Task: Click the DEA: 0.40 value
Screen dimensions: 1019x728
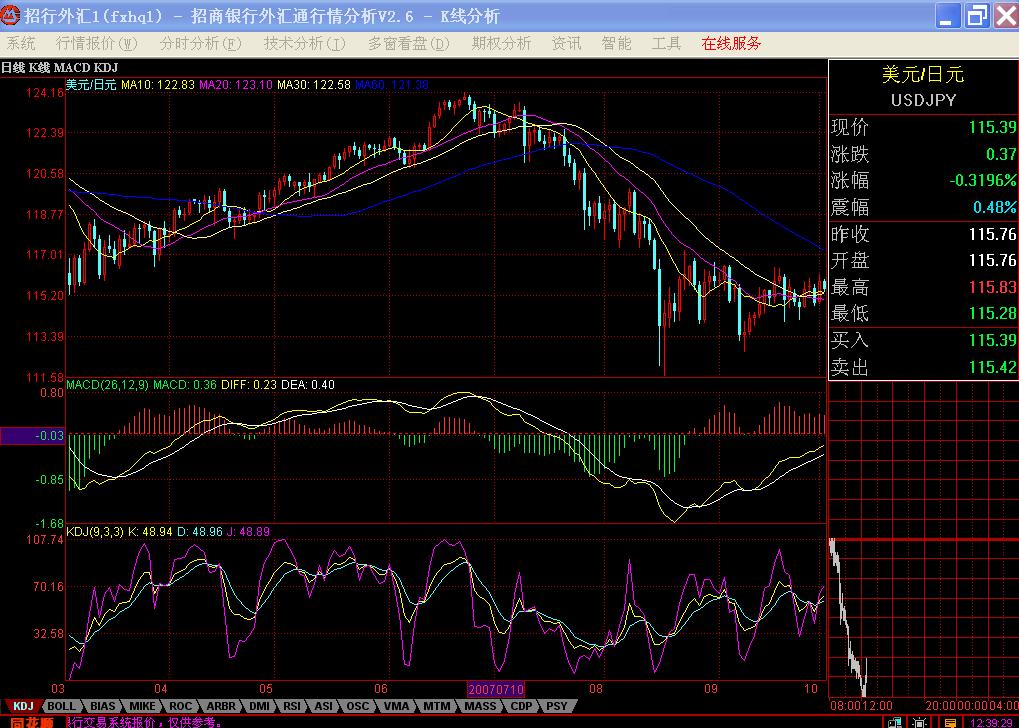Action: (x=308, y=385)
